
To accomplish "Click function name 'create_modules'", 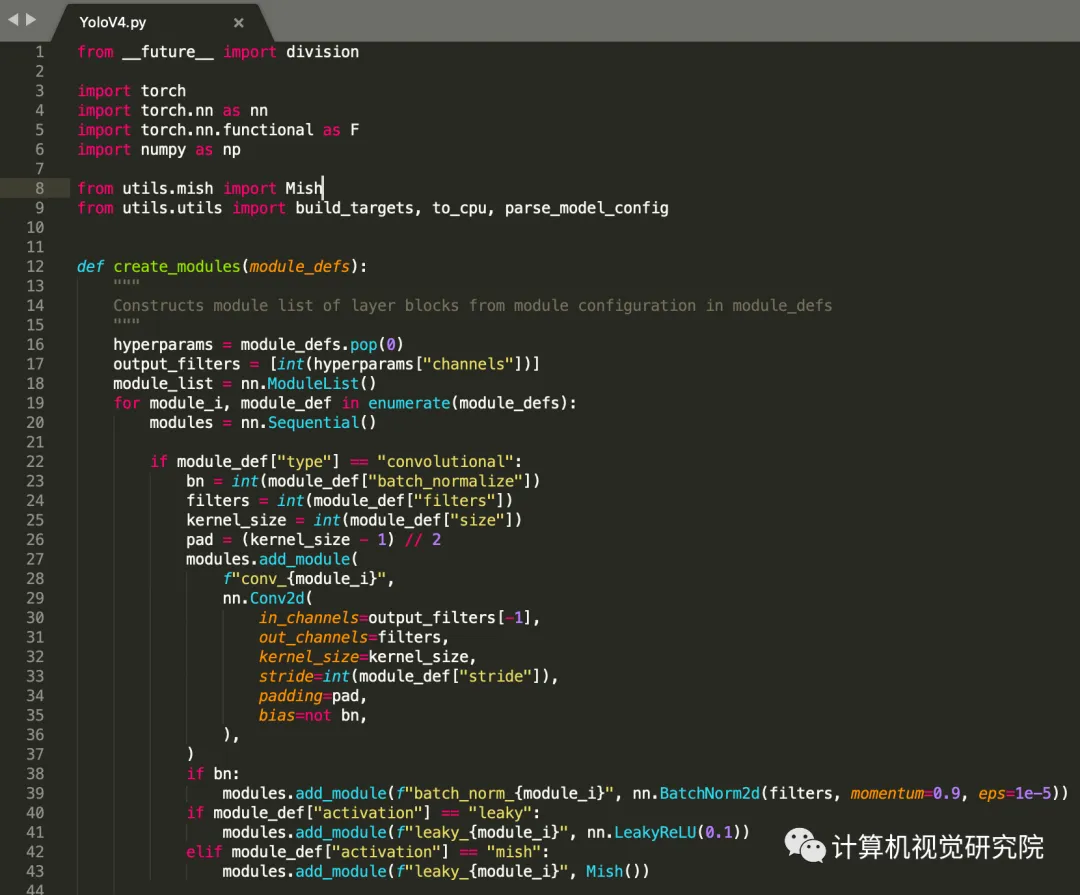I will click(177, 266).
